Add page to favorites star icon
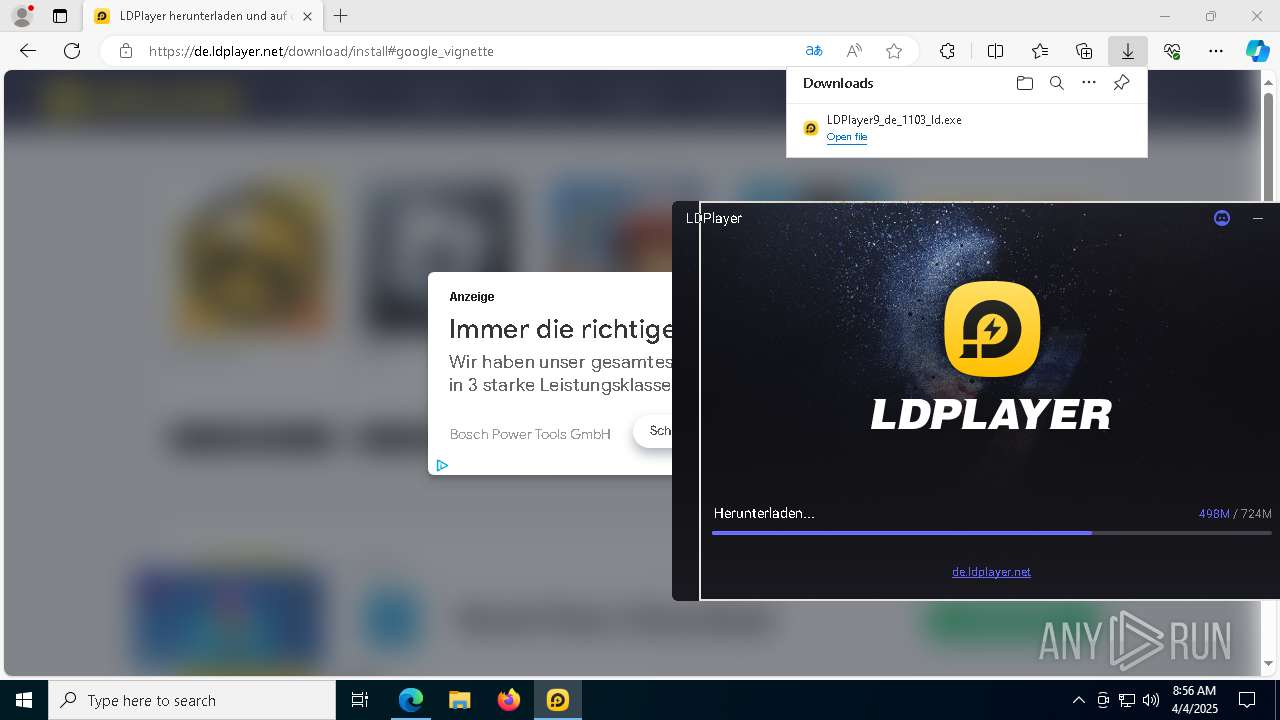This screenshot has width=1280, height=720. 894,51
